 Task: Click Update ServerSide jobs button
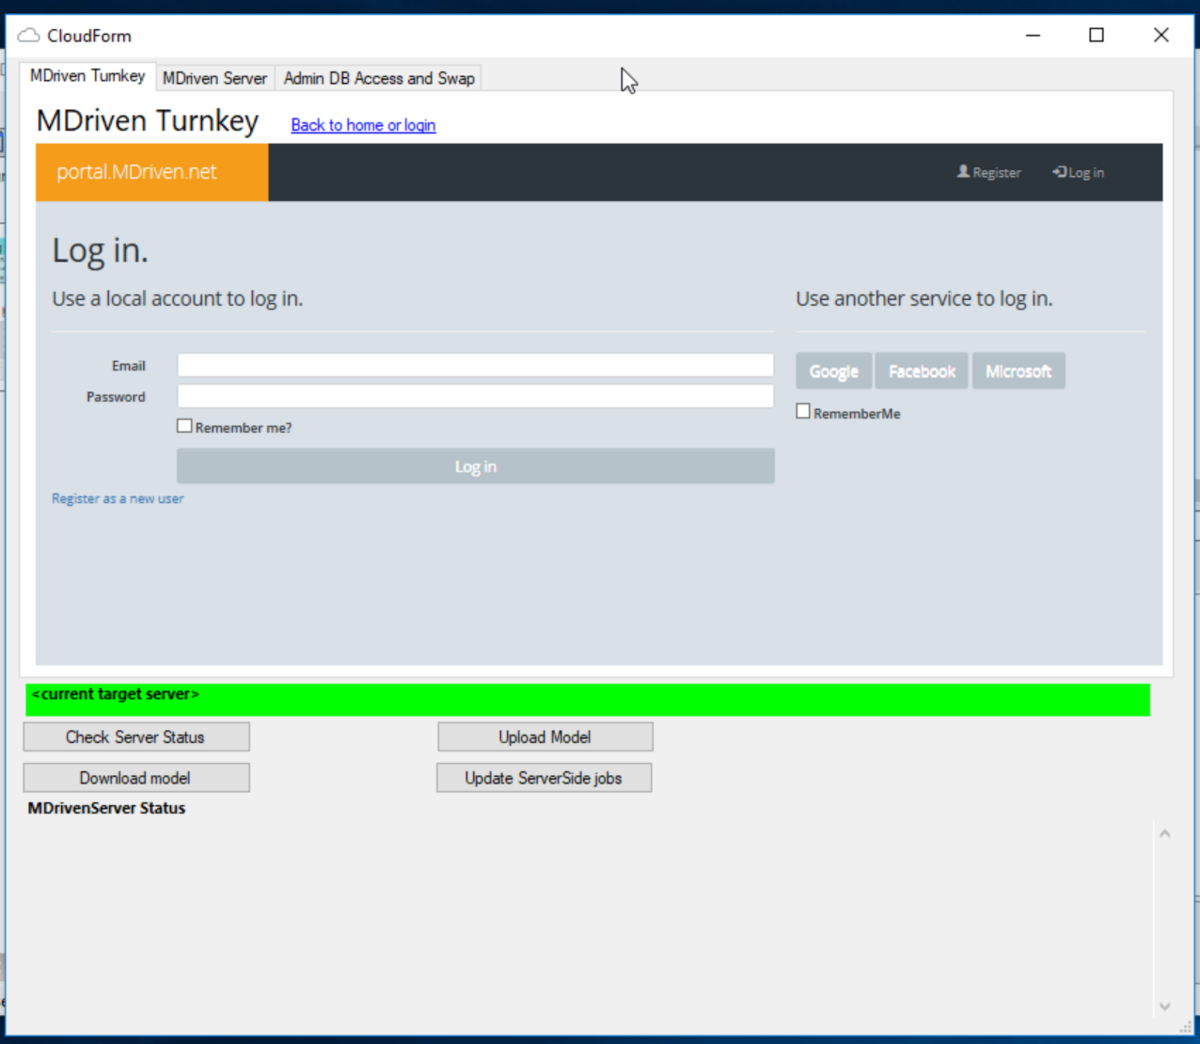point(544,778)
